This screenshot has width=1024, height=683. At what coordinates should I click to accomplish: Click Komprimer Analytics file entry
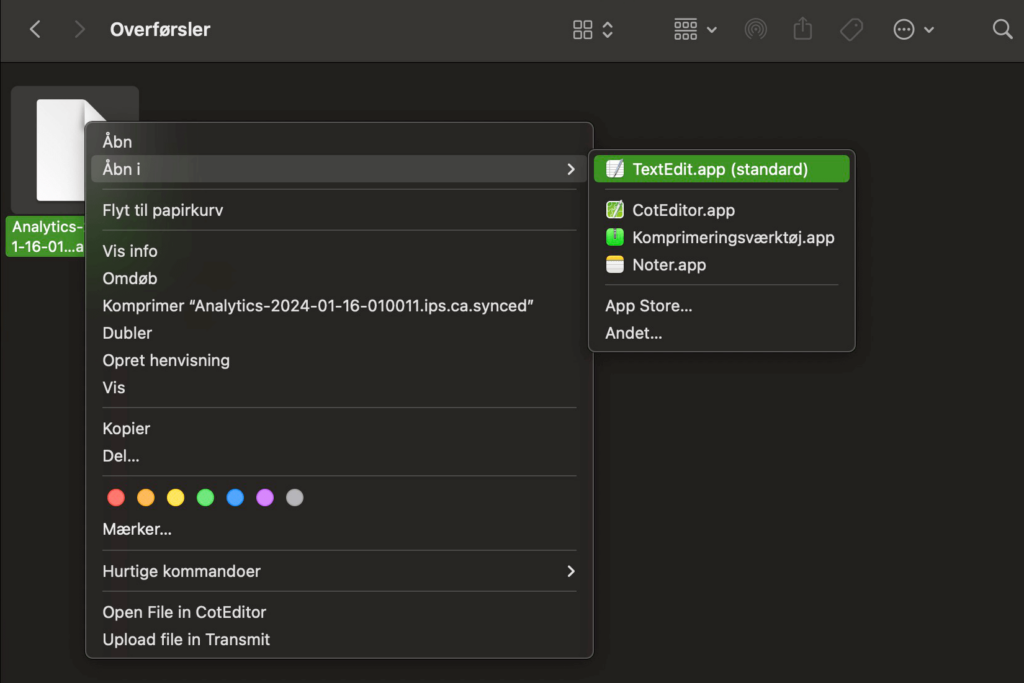[339, 306]
